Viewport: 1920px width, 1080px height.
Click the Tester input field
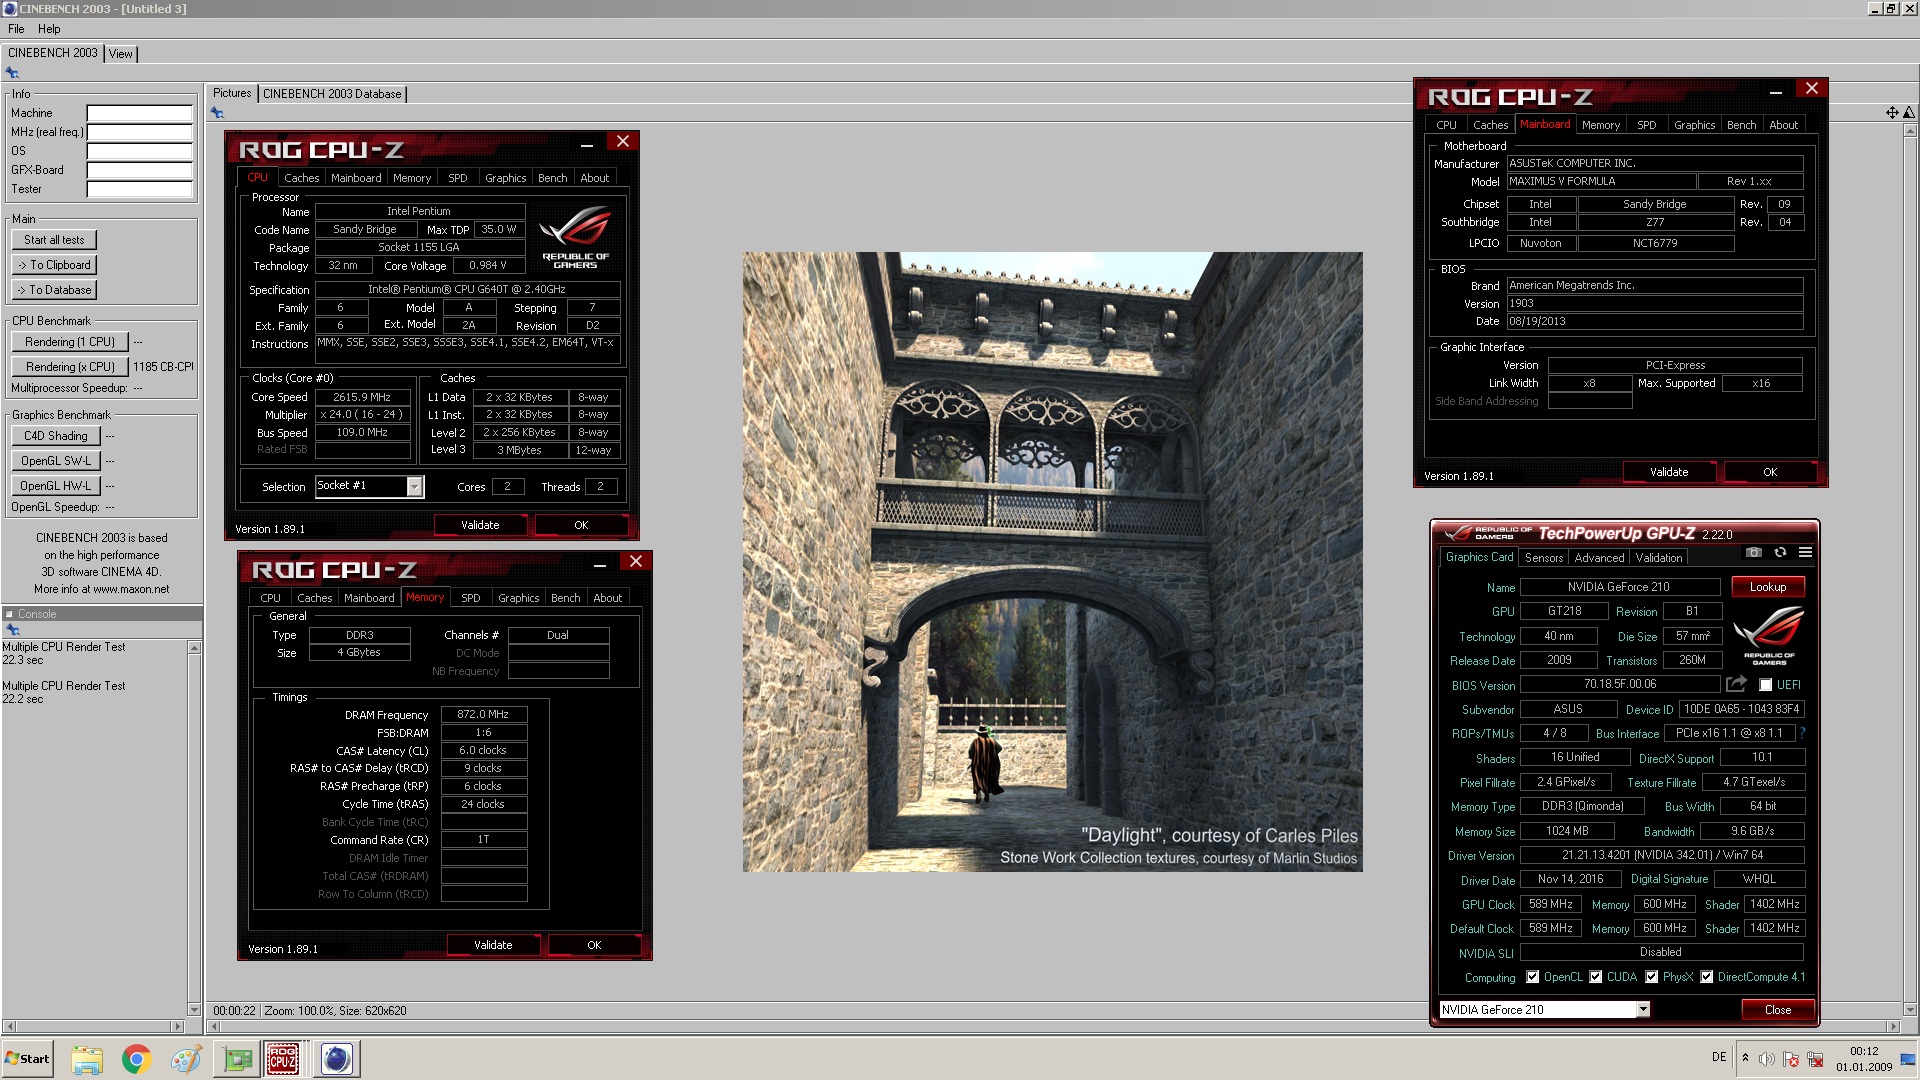pos(139,189)
